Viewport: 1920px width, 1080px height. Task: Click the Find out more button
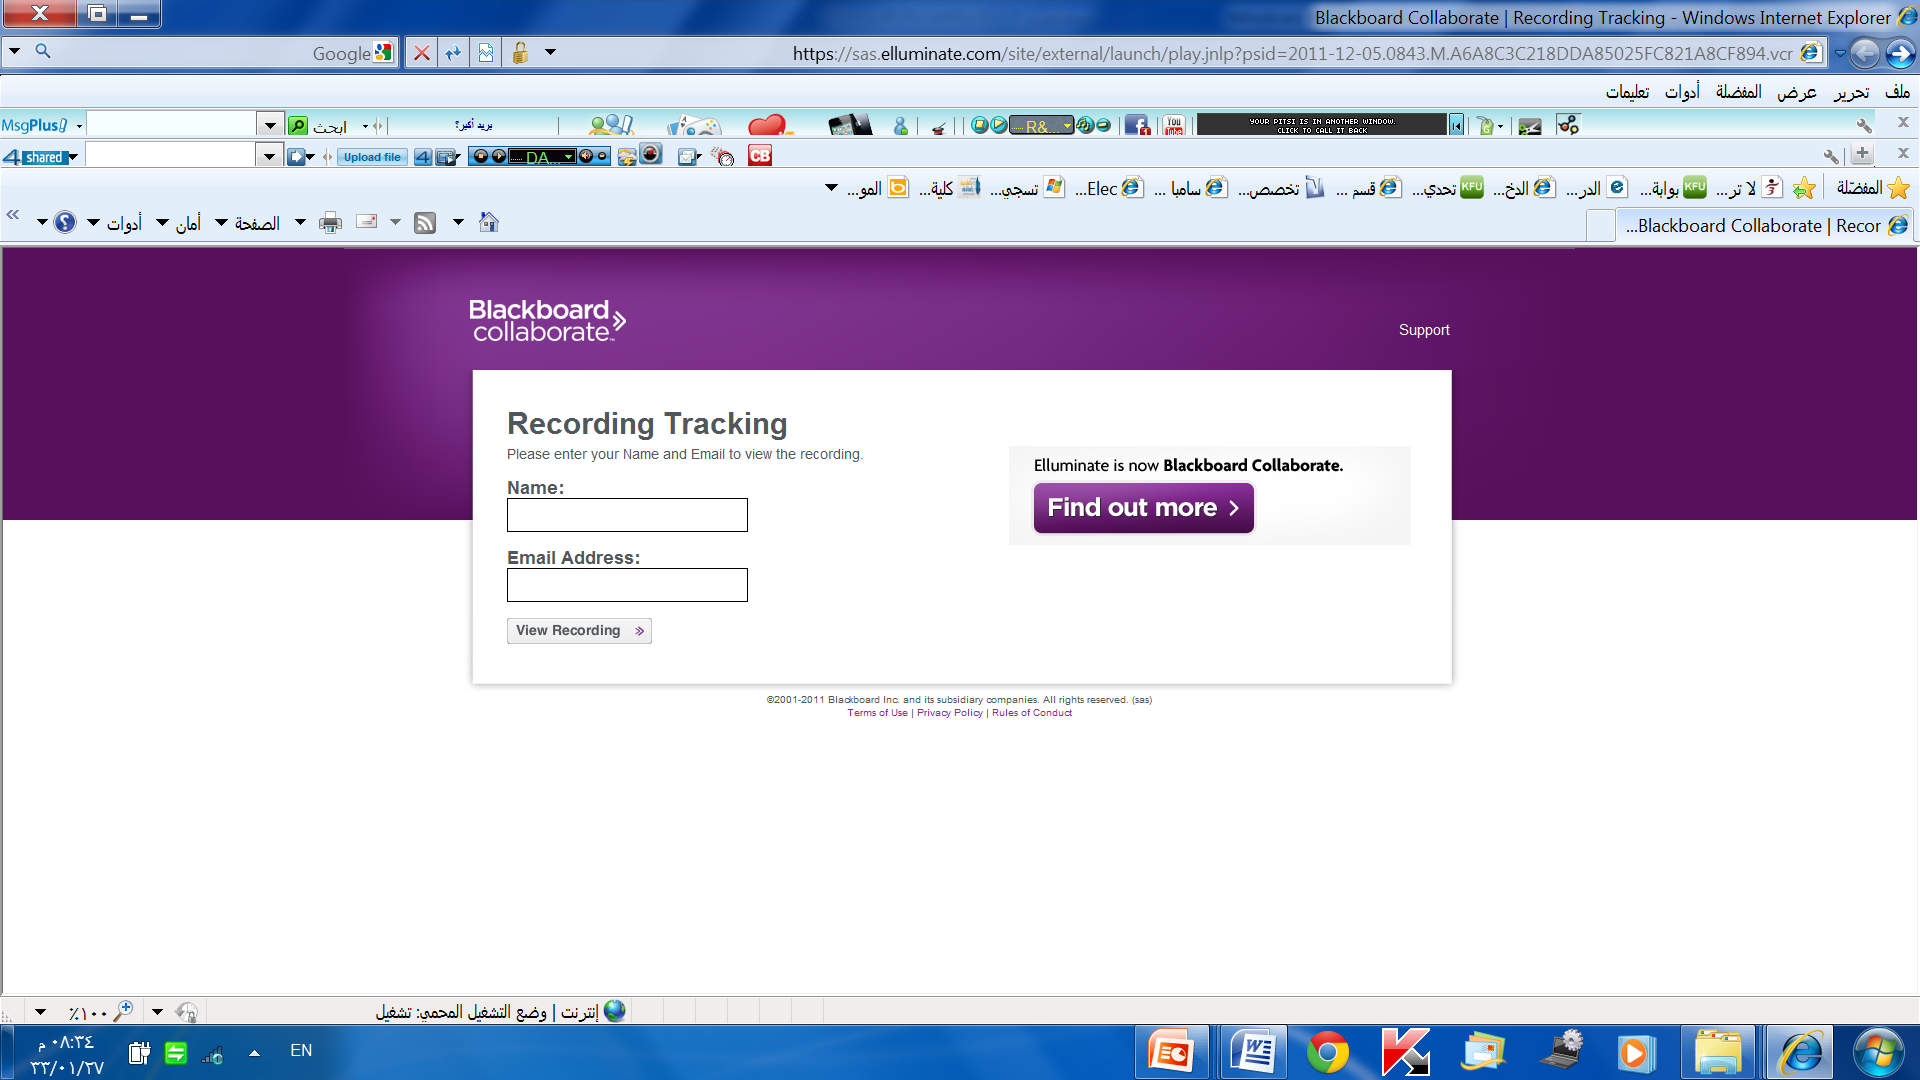pos(1143,508)
